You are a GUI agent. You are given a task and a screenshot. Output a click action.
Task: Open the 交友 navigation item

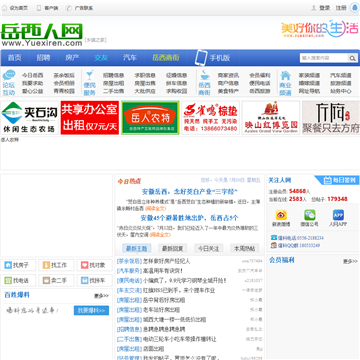point(101,57)
